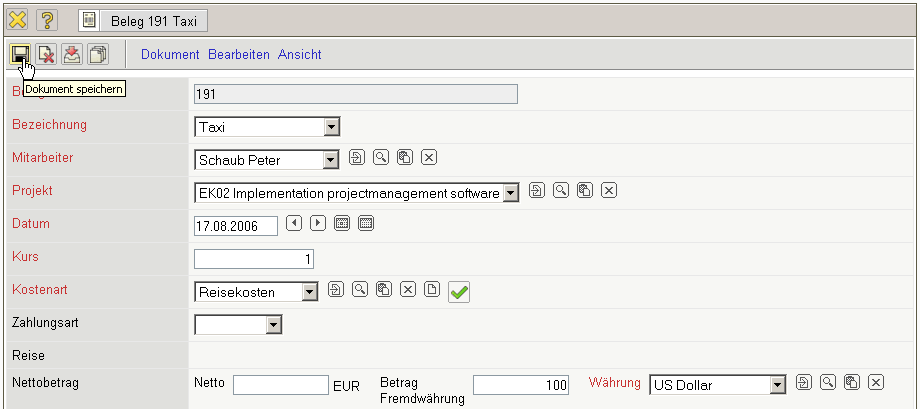
Task: Clear the Projekt field with its X icon
Action: point(609,190)
